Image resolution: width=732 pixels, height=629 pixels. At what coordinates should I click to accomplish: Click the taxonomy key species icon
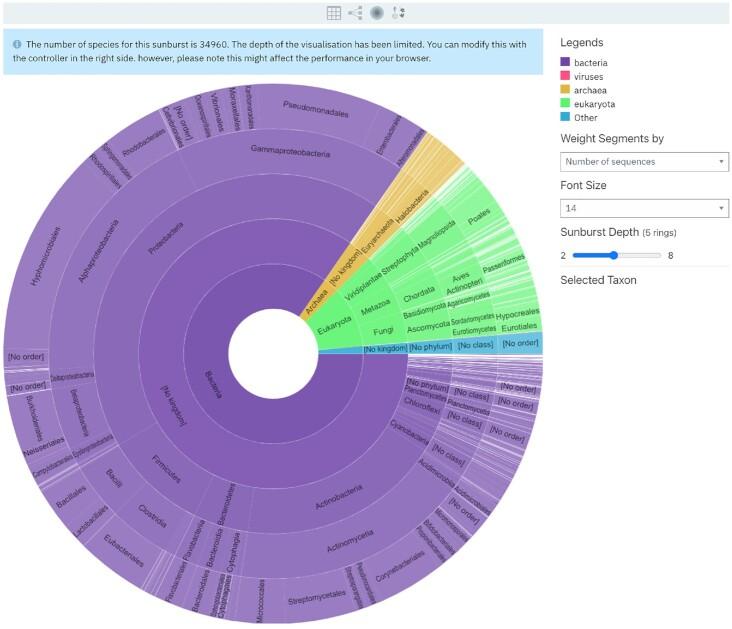(x=398, y=13)
